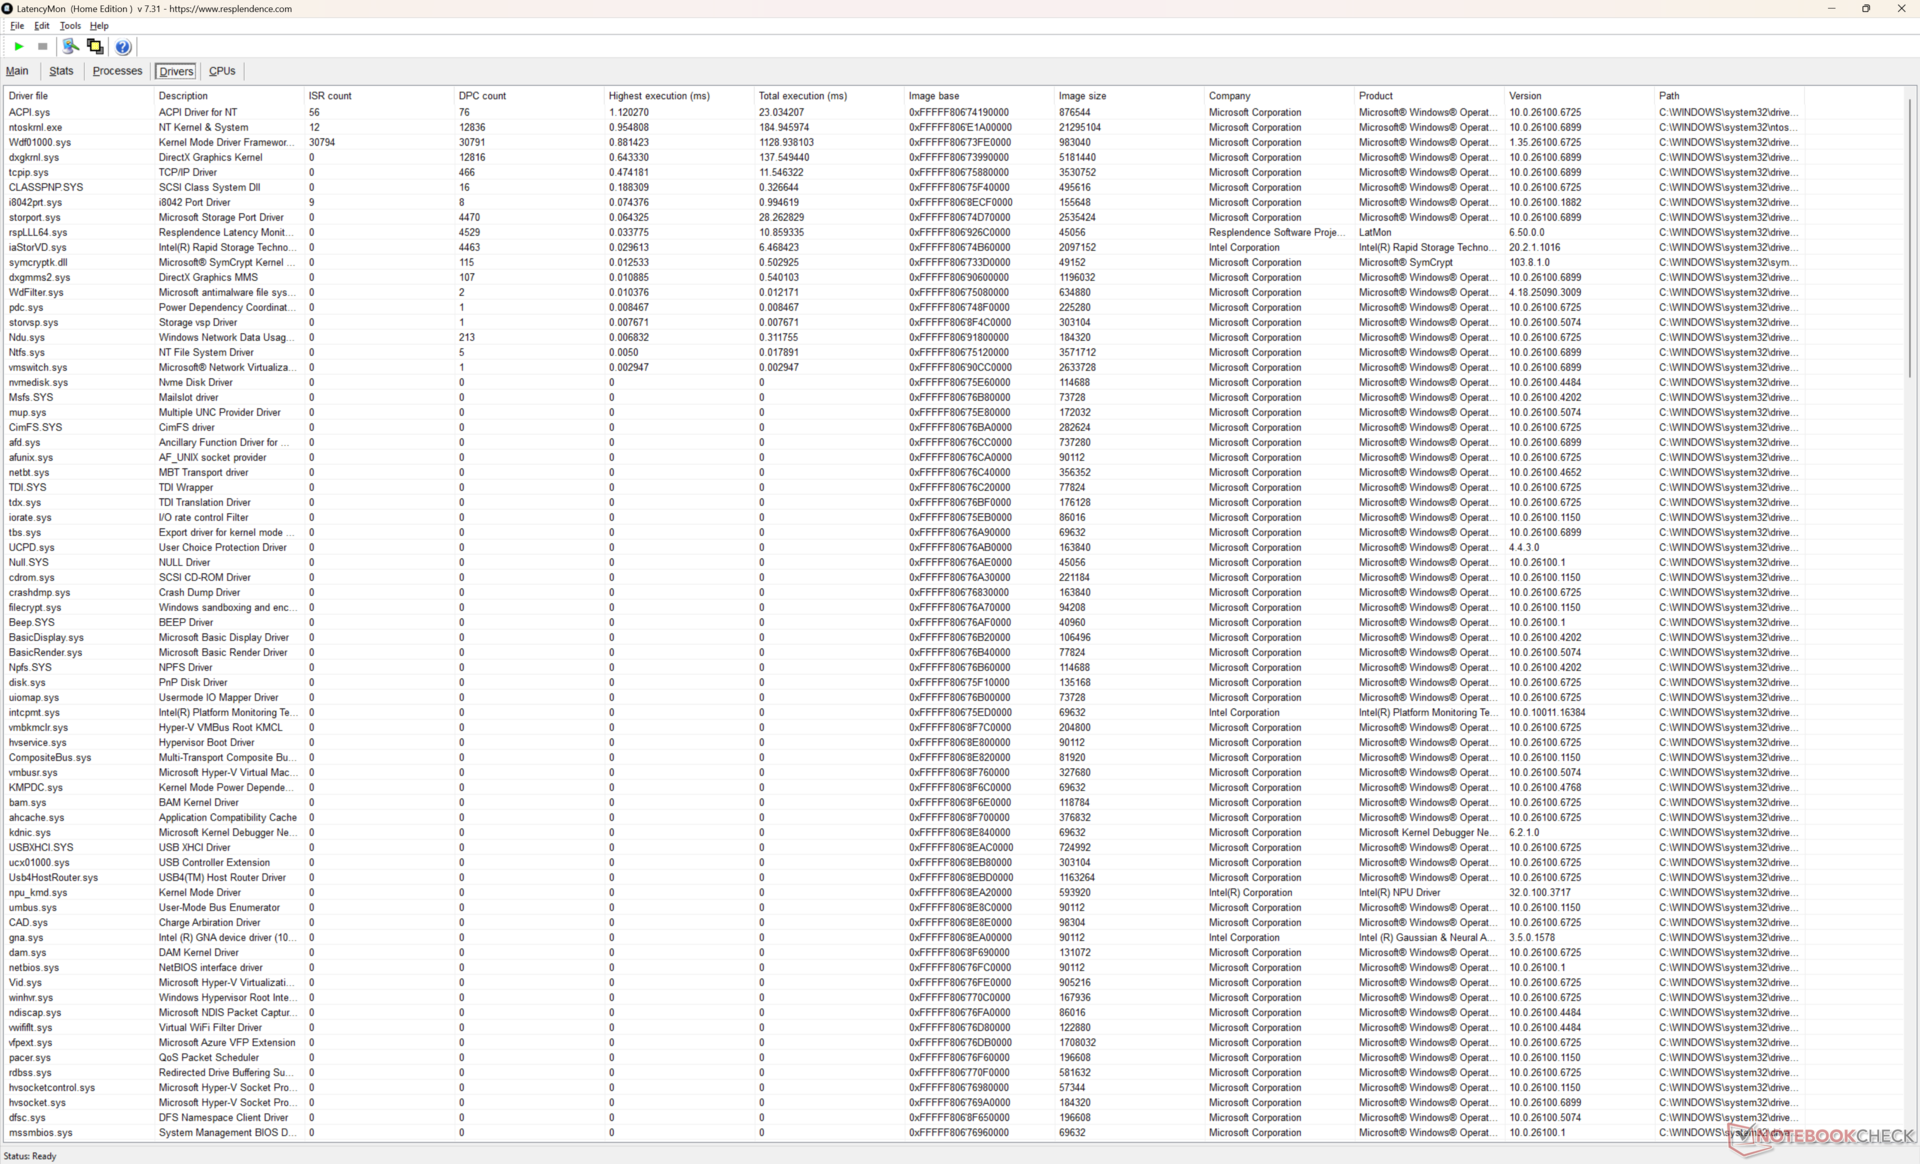Sort by DPC count column header

pyautogui.click(x=482, y=96)
